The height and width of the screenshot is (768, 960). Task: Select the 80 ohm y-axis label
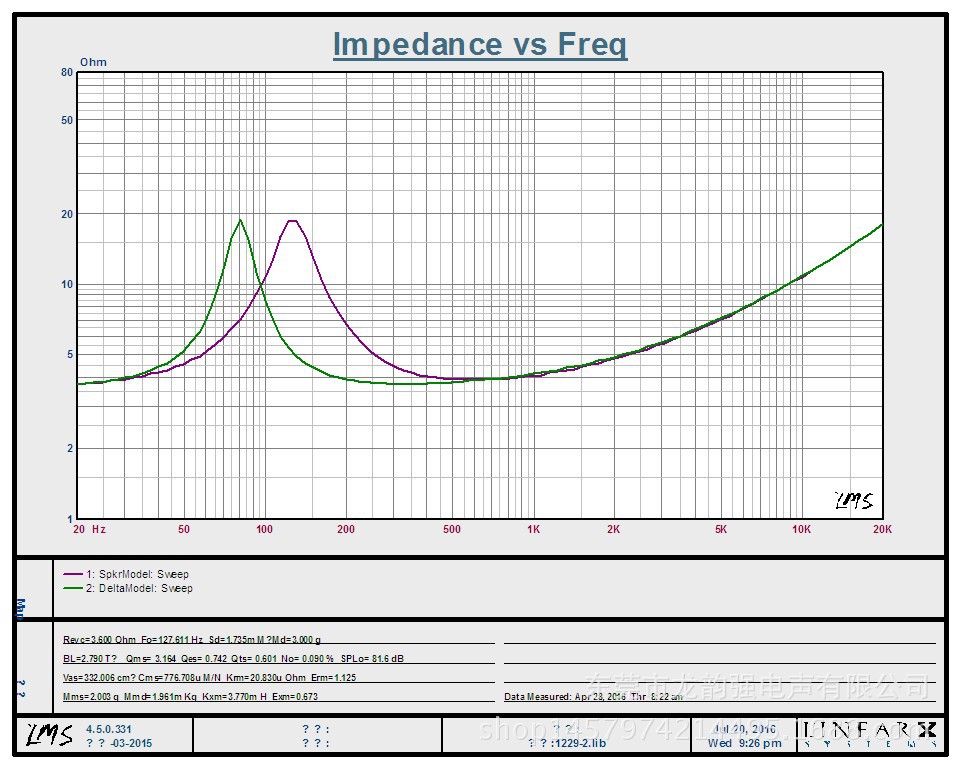(x=67, y=72)
